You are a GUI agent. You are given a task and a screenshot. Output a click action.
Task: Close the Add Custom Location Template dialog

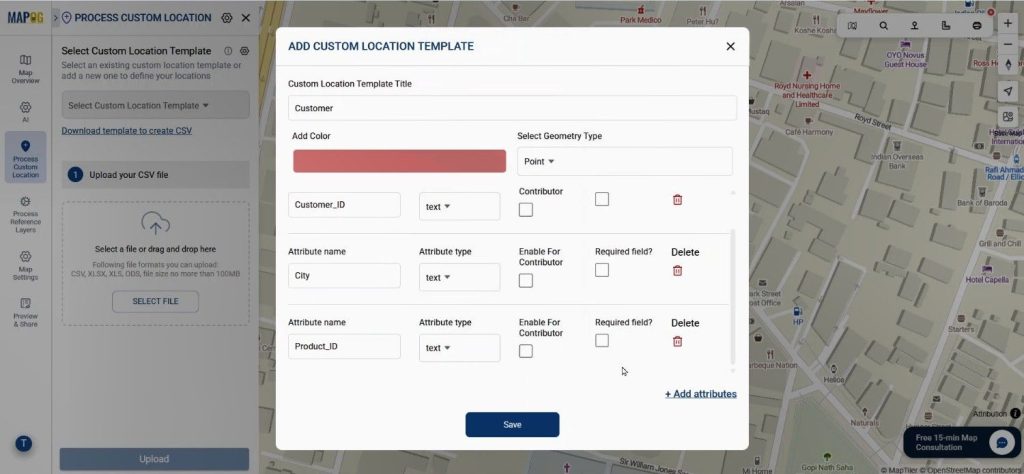730,46
